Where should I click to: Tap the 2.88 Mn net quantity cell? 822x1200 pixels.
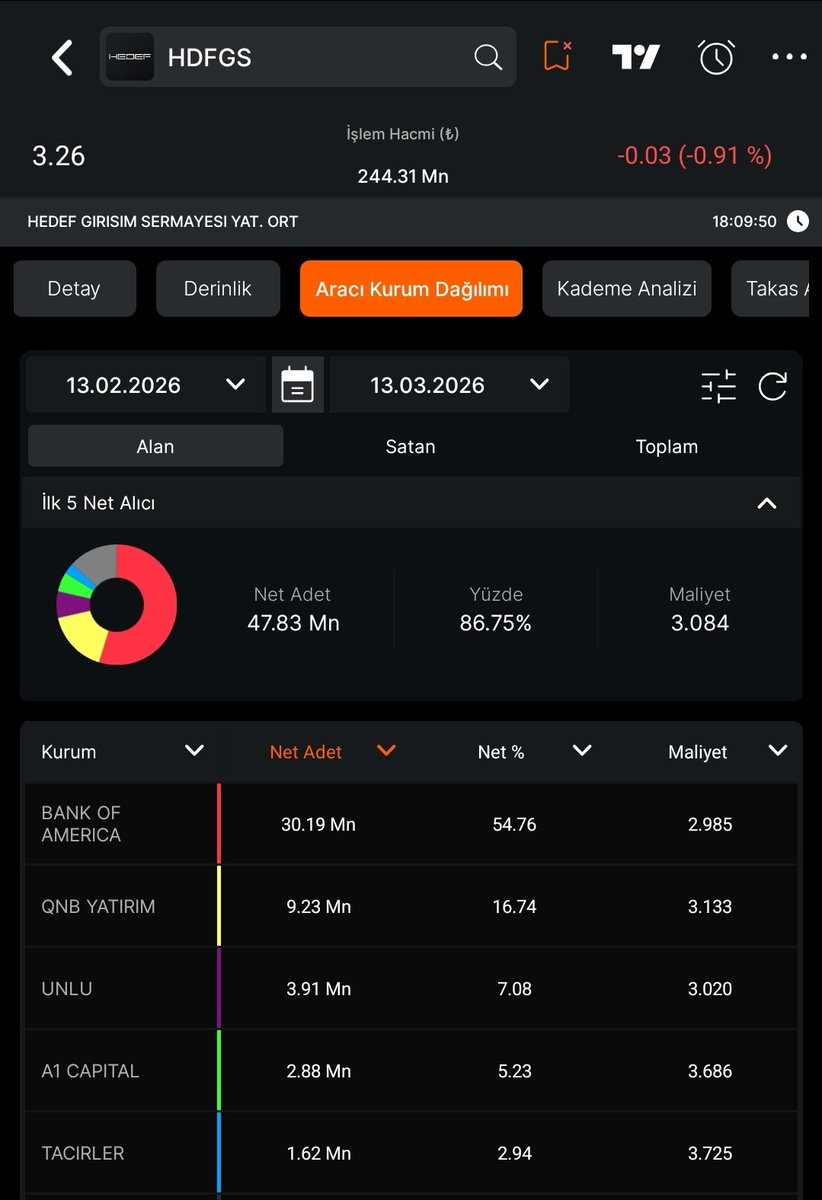pyautogui.click(x=319, y=1071)
